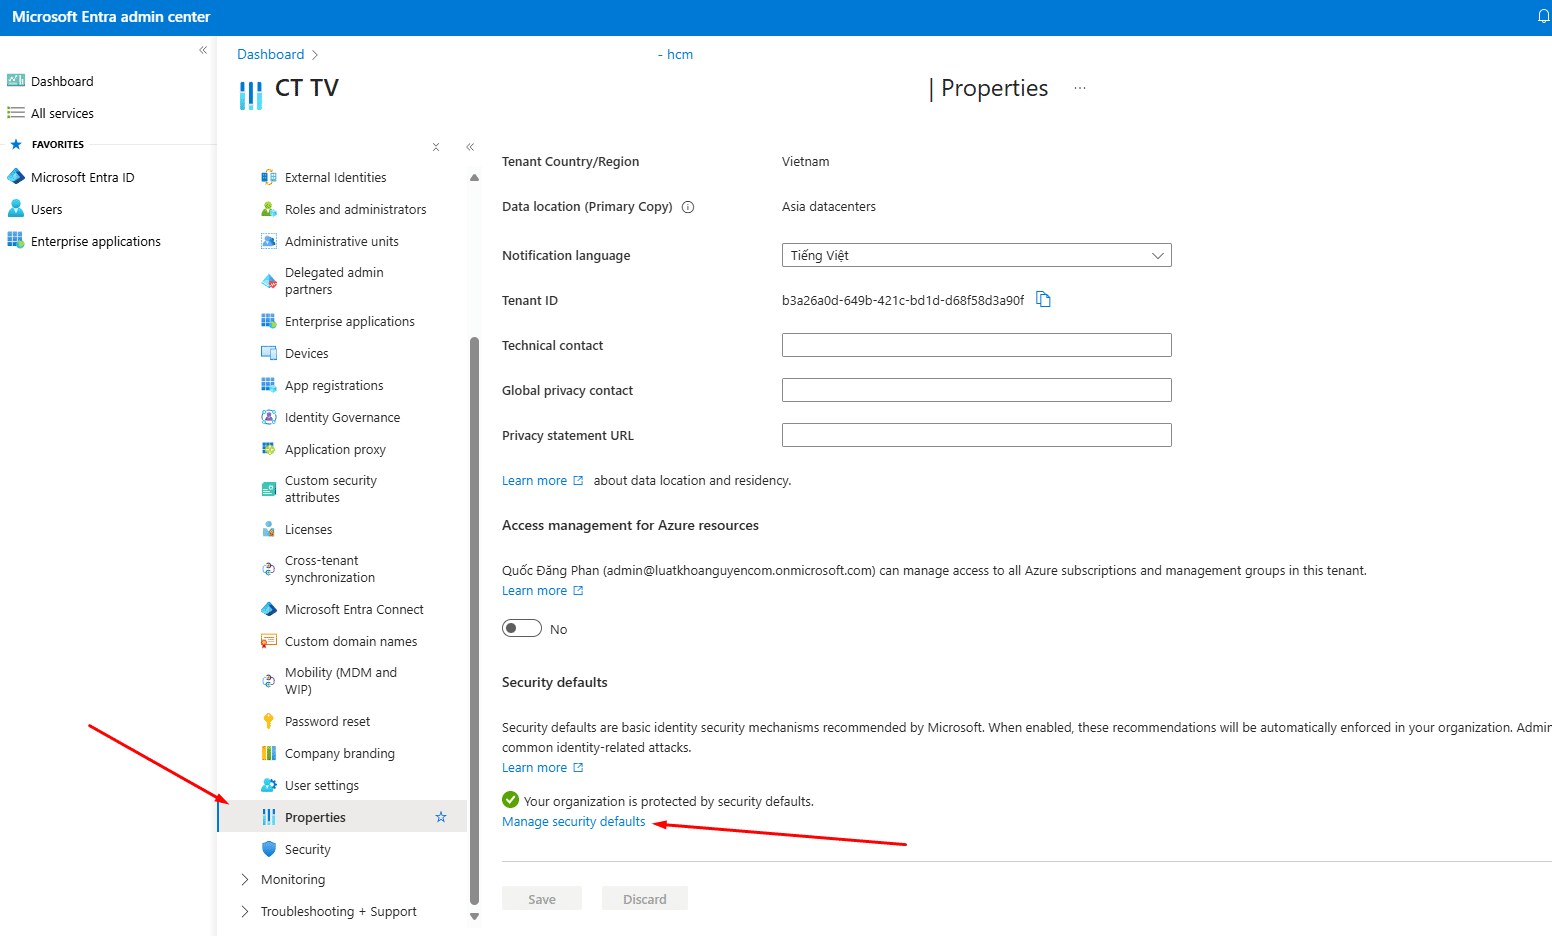The height and width of the screenshot is (936, 1552).
Task: Click the External Identities icon
Action: point(269,177)
